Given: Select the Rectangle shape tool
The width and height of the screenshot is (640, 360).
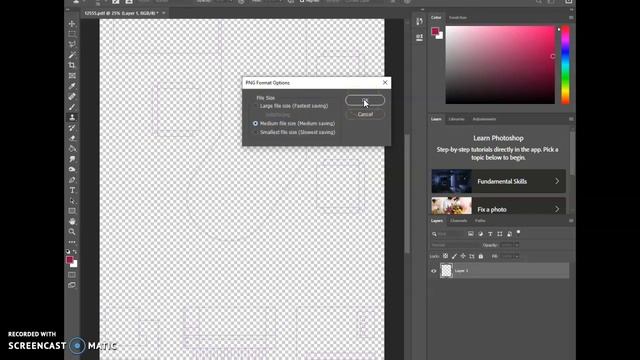Looking at the screenshot, I should (72, 211).
